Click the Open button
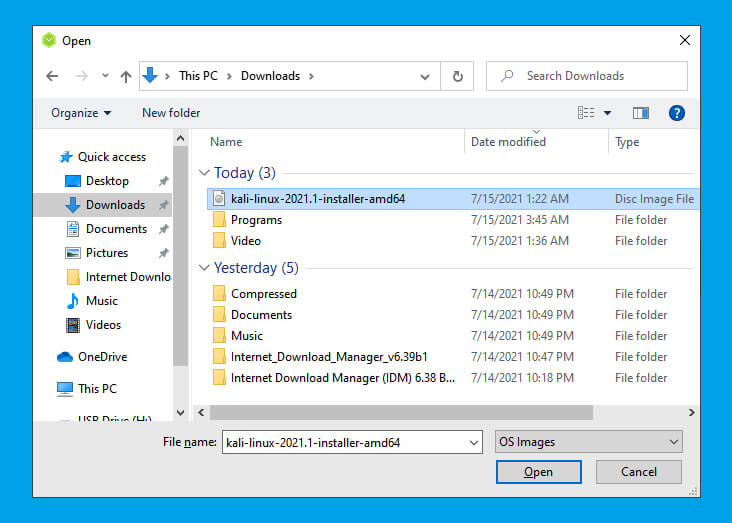 tap(539, 472)
